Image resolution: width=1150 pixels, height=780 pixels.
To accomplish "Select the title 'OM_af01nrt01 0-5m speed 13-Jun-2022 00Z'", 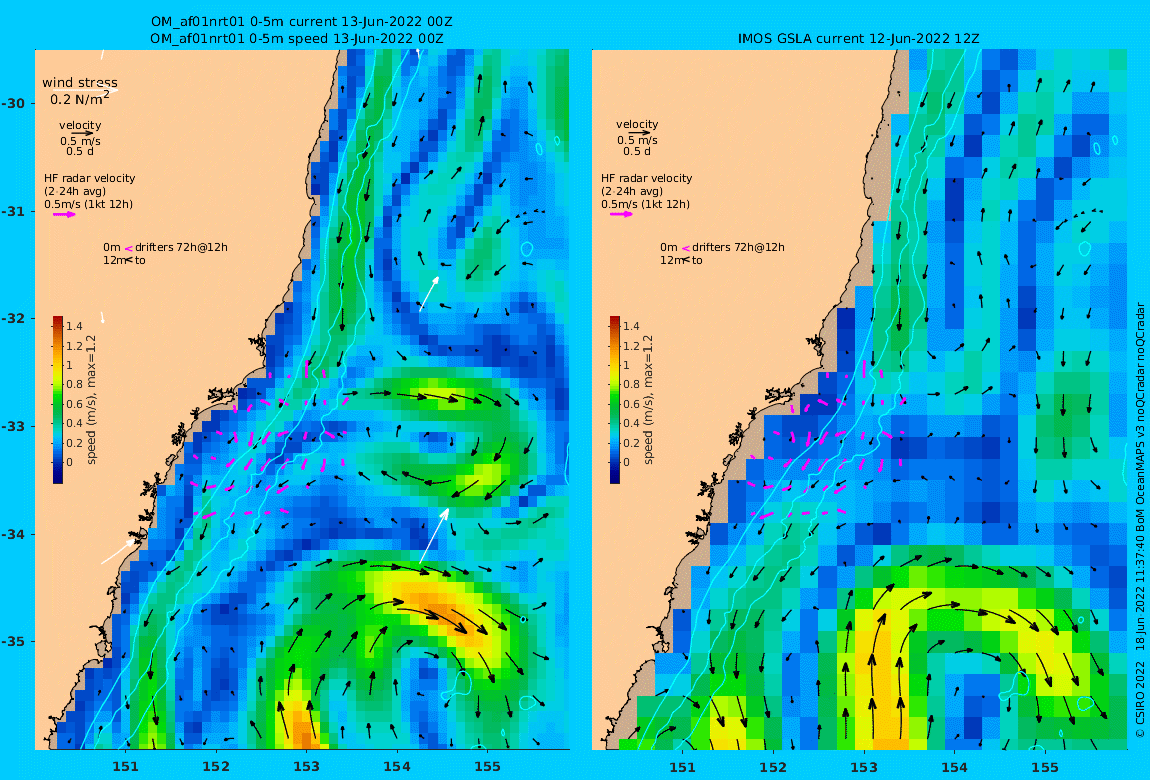I will (296, 38).
